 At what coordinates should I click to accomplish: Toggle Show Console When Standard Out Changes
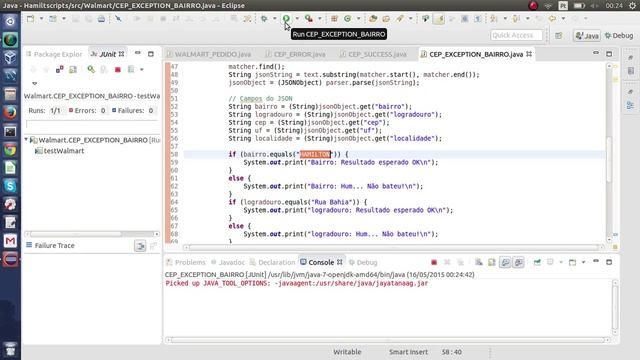(x=505, y=262)
